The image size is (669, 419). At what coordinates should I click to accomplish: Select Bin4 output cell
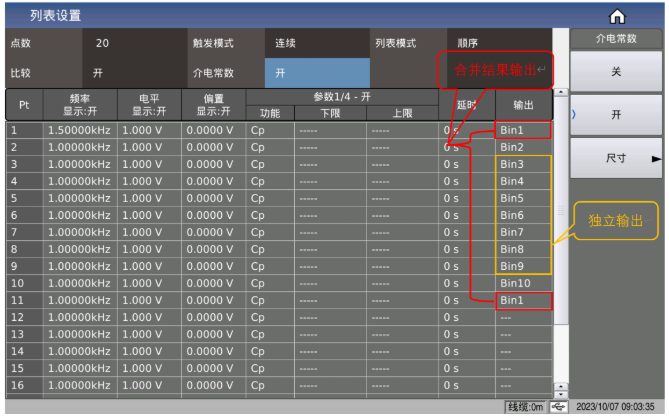point(524,181)
